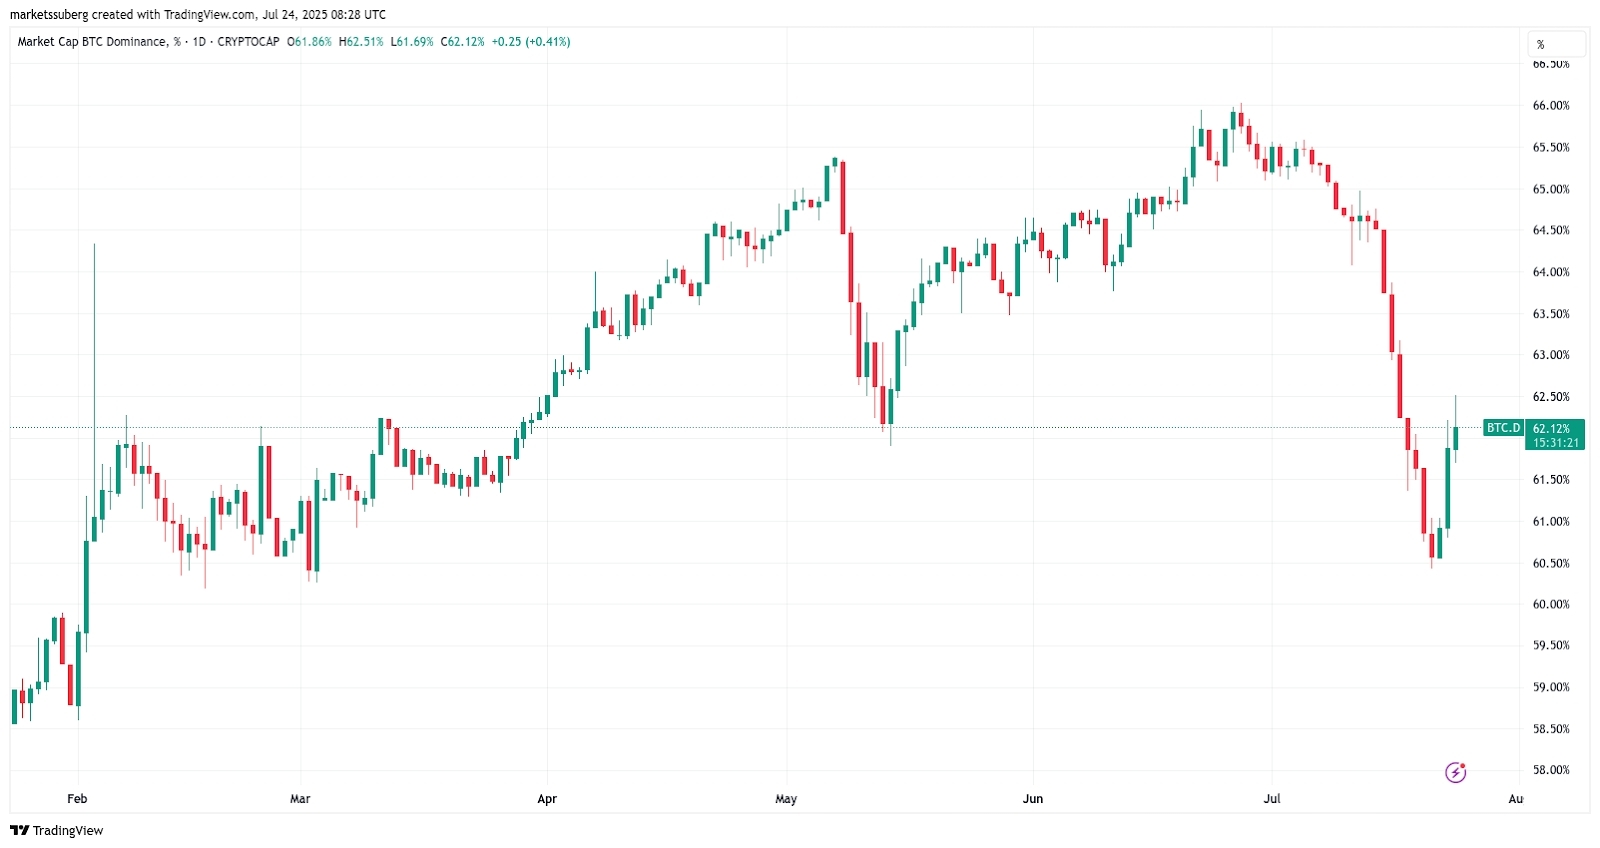1600x848 pixels.
Task: Click the Apr label on time axis
Action: (x=547, y=799)
